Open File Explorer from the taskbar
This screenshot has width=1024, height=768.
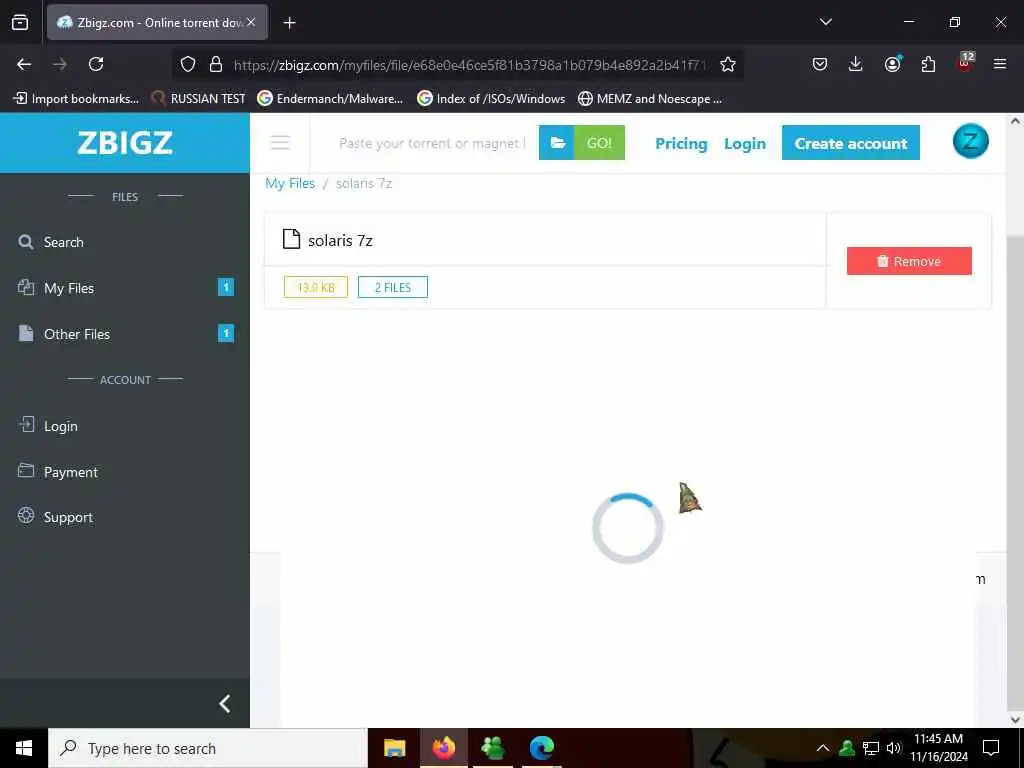pyautogui.click(x=394, y=748)
